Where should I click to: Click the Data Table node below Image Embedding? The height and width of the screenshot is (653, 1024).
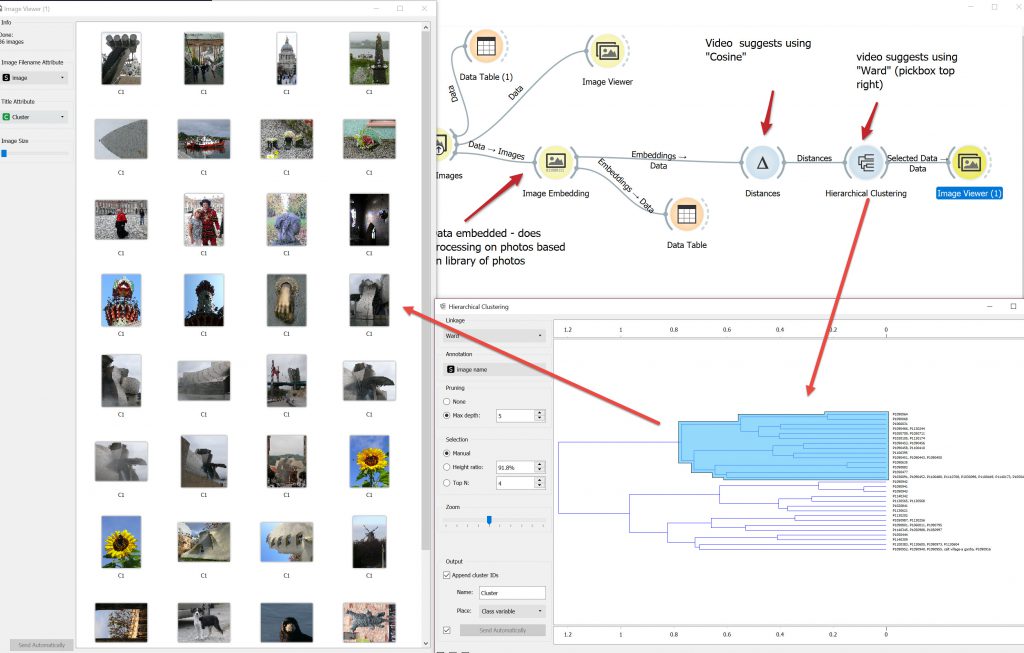coord(685,213)
